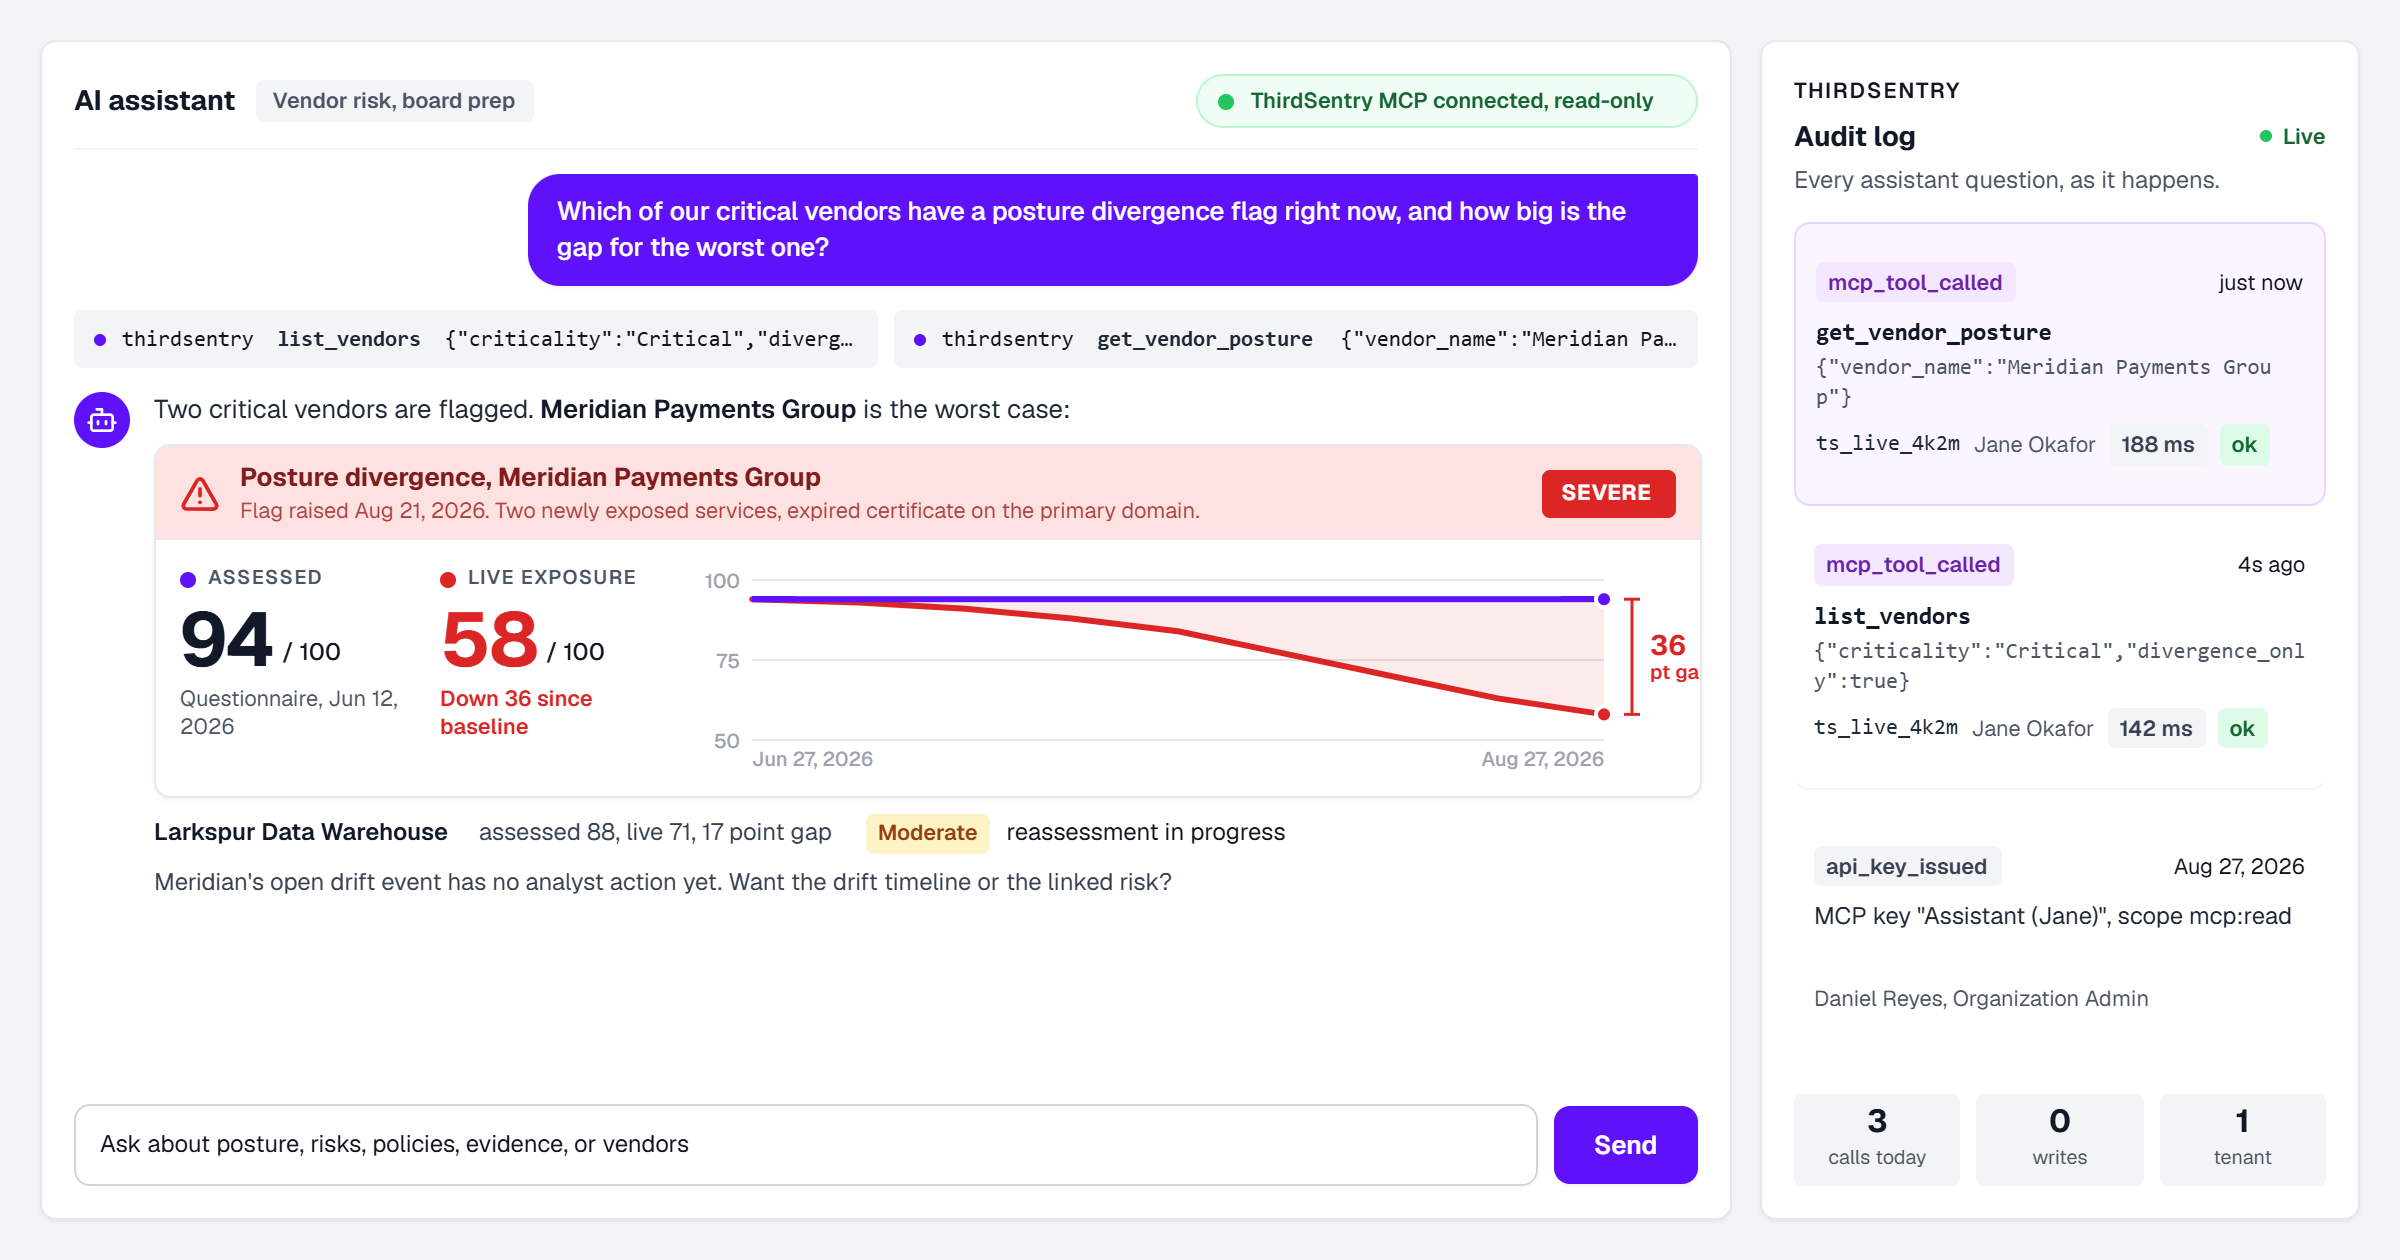Open the api_key_issued log entry

[2060, 932]
